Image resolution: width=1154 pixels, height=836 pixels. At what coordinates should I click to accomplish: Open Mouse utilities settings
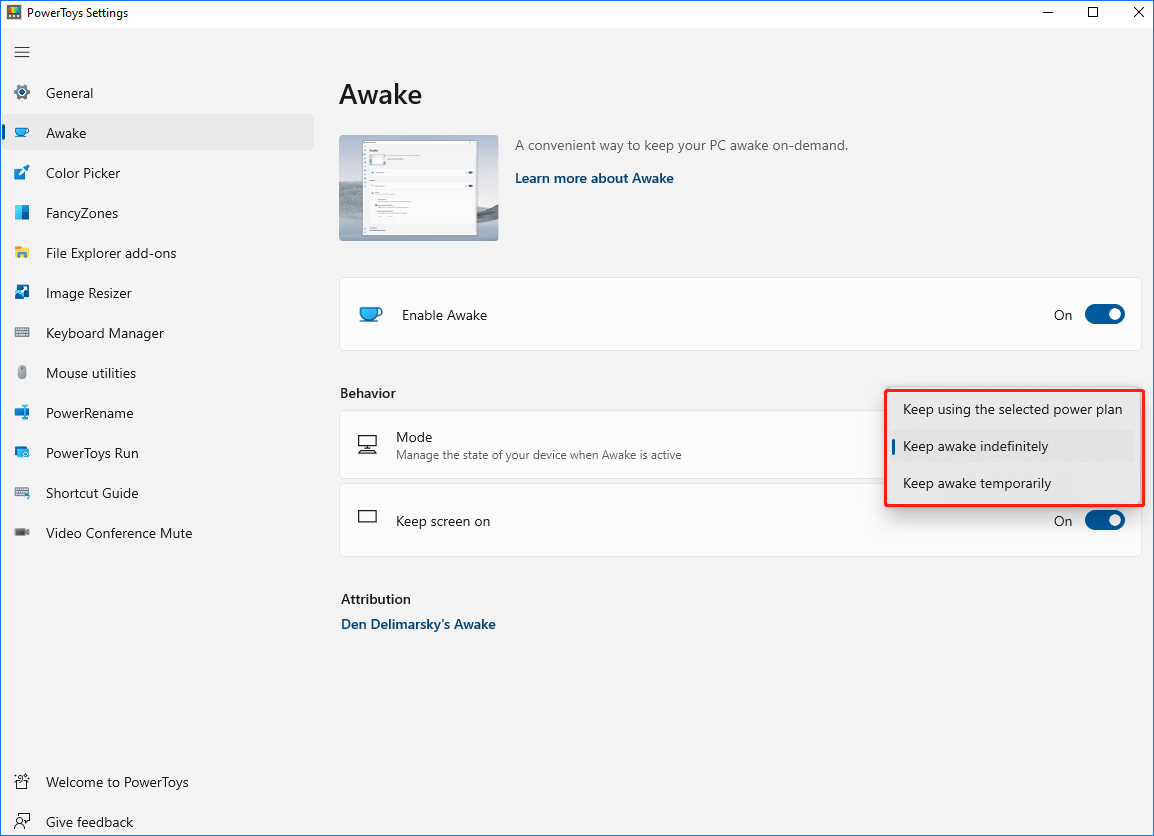tap(158, 373)
